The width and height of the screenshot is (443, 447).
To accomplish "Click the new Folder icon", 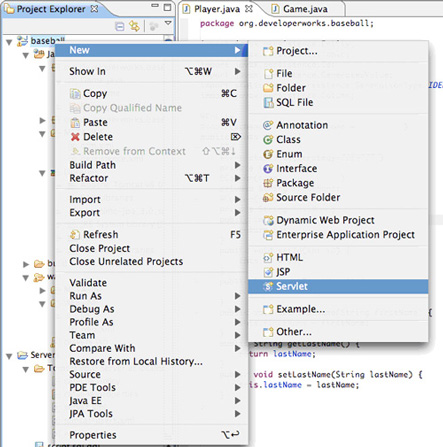I will tap(268, 88).
